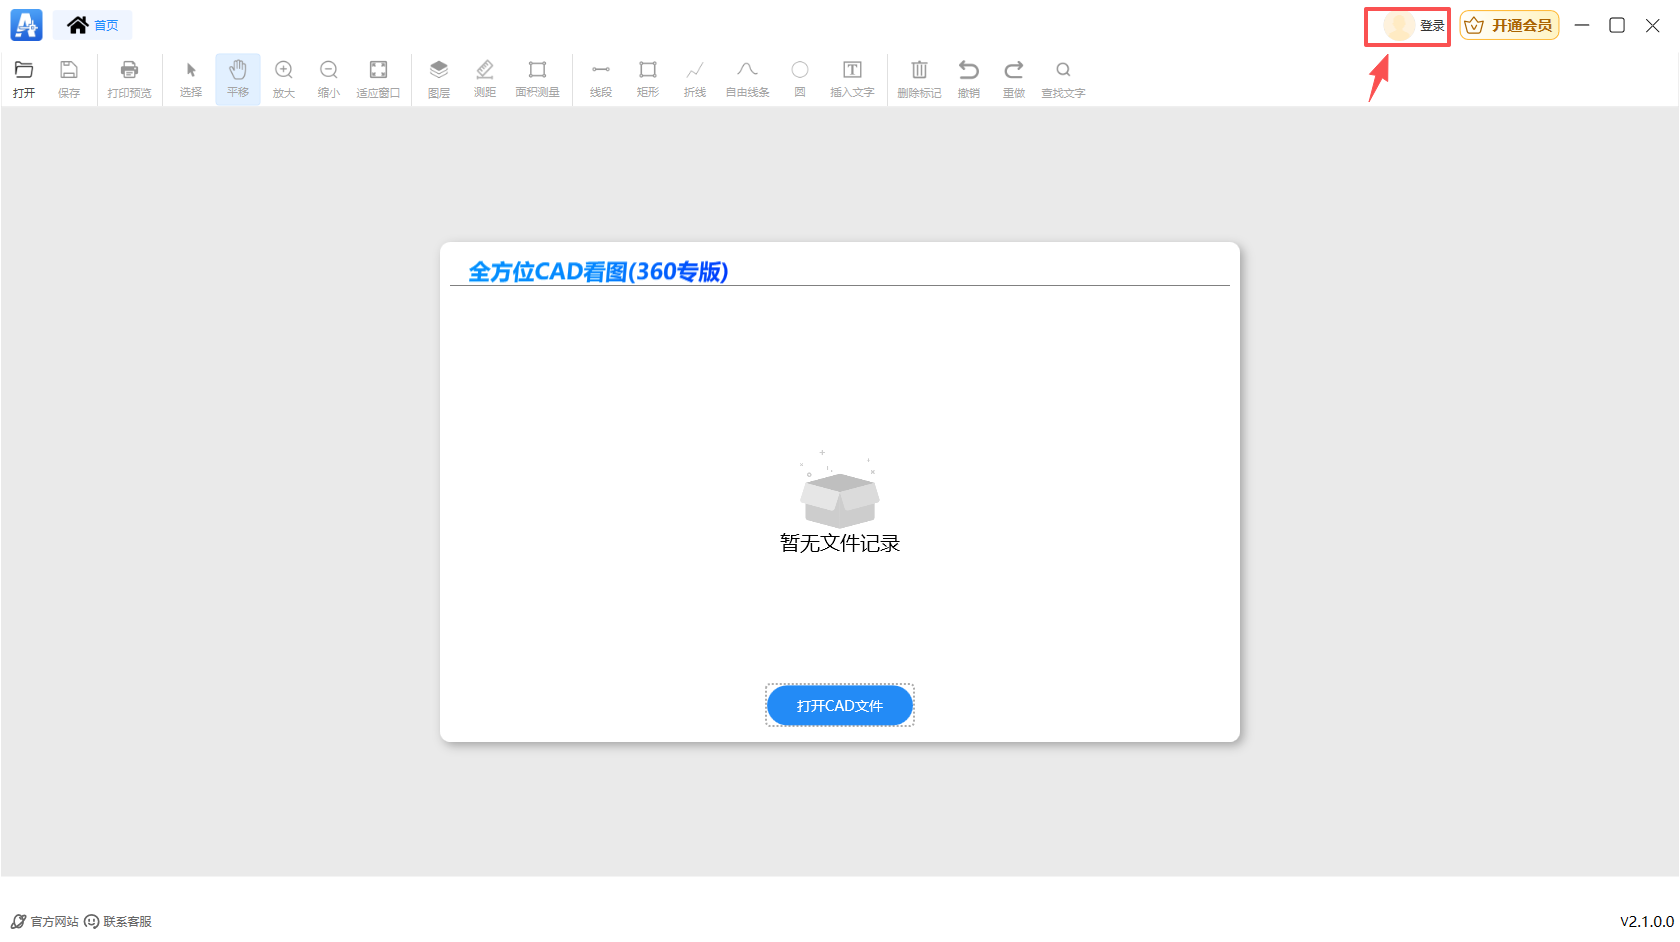This screenshot has width=1680, height=942.
Task: Select the 缩小 zoom-out tool
Action: coord(329,79)
